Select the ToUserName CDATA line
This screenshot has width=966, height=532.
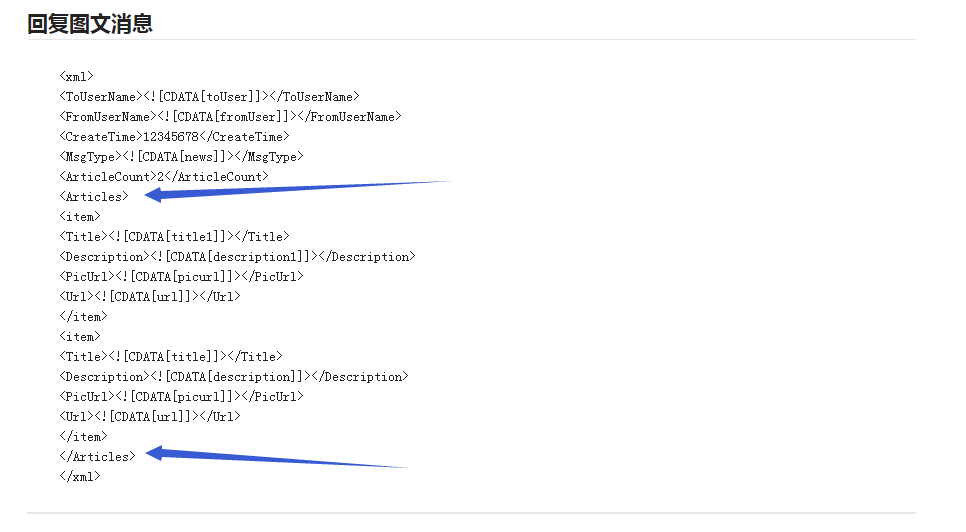209,97
